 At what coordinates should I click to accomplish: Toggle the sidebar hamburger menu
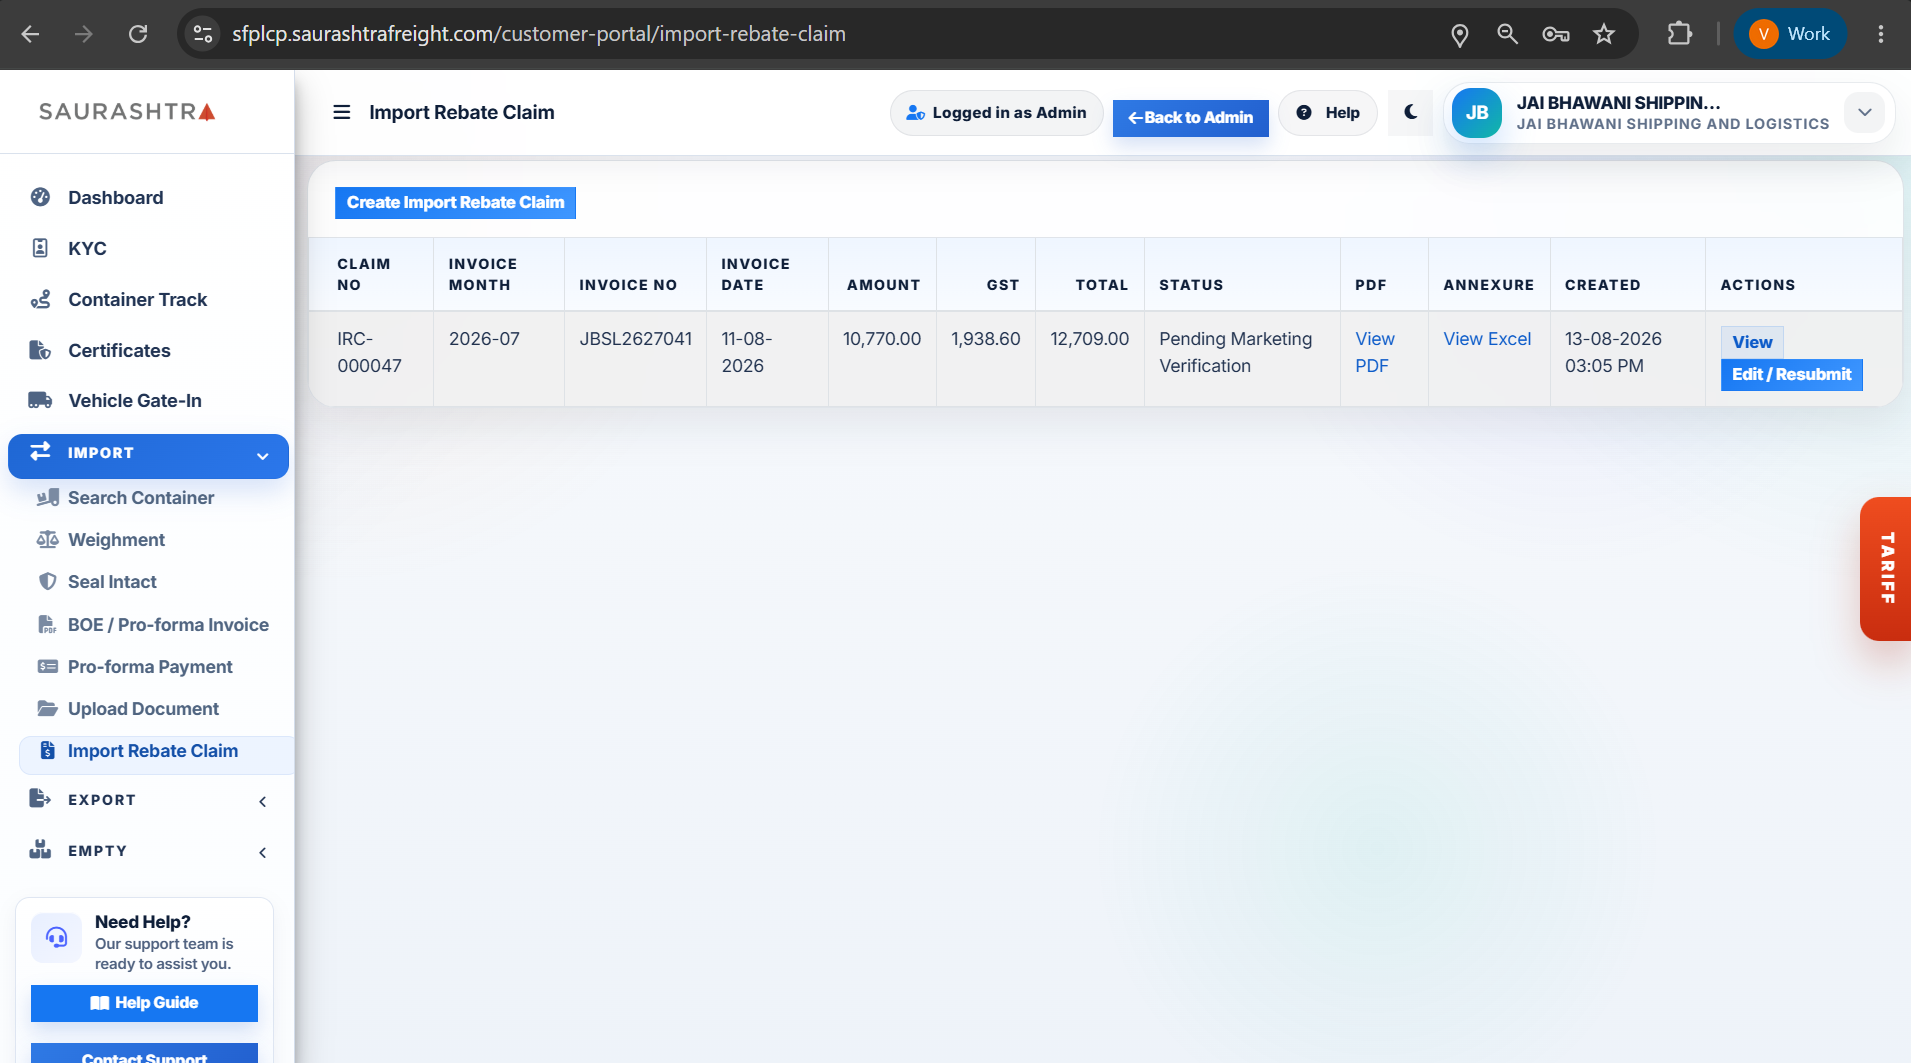coord(342,112)
